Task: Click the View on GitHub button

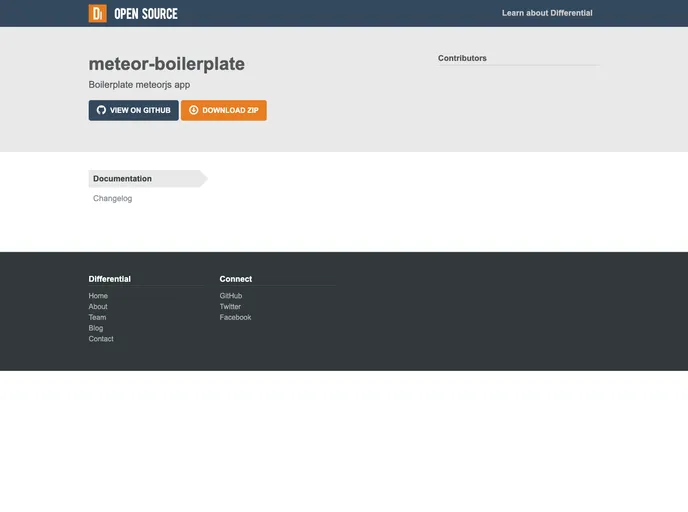Action: pos(133,110)
